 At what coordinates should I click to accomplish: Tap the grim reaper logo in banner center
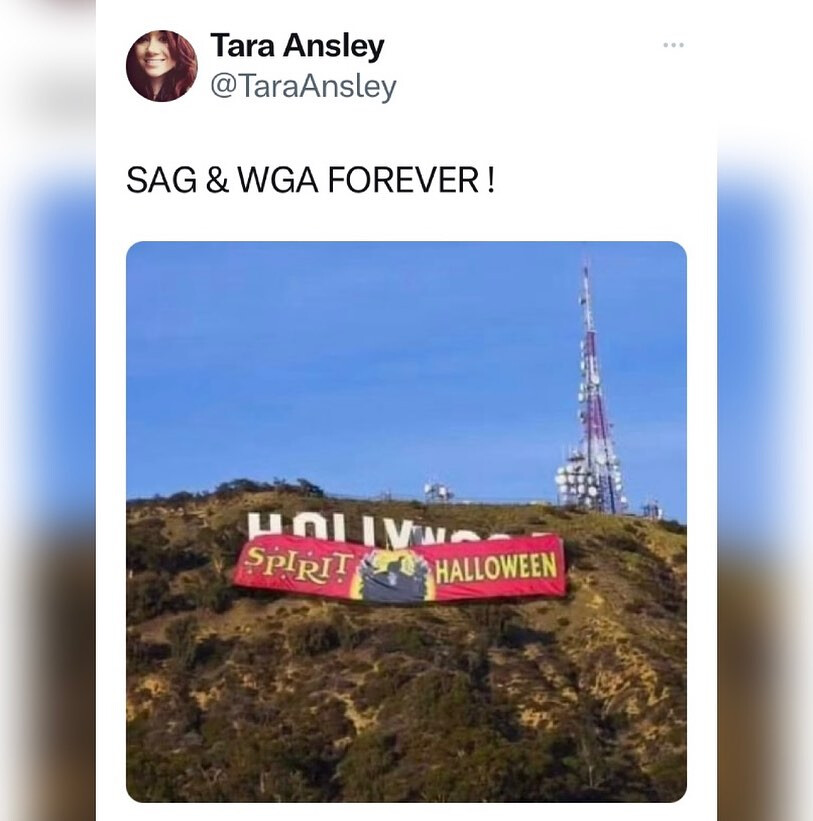[x=393, y=577]
